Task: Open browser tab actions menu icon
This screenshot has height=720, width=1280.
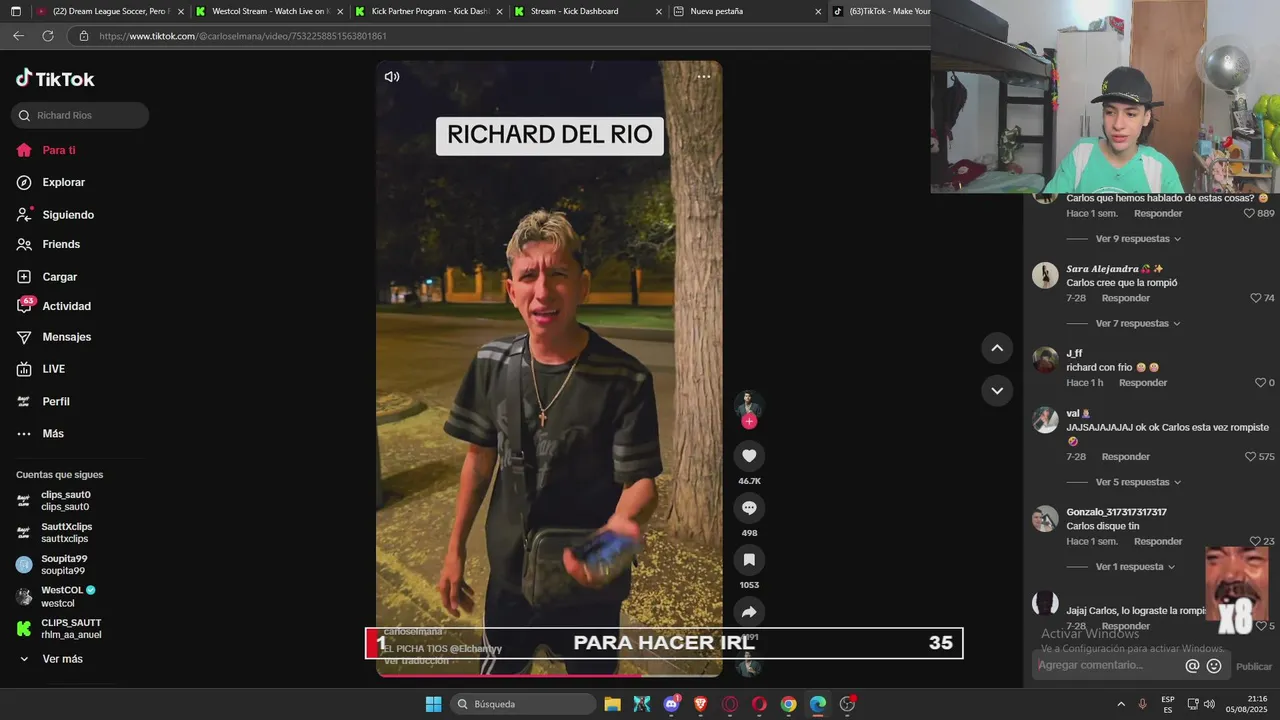Action: point(15,12)
